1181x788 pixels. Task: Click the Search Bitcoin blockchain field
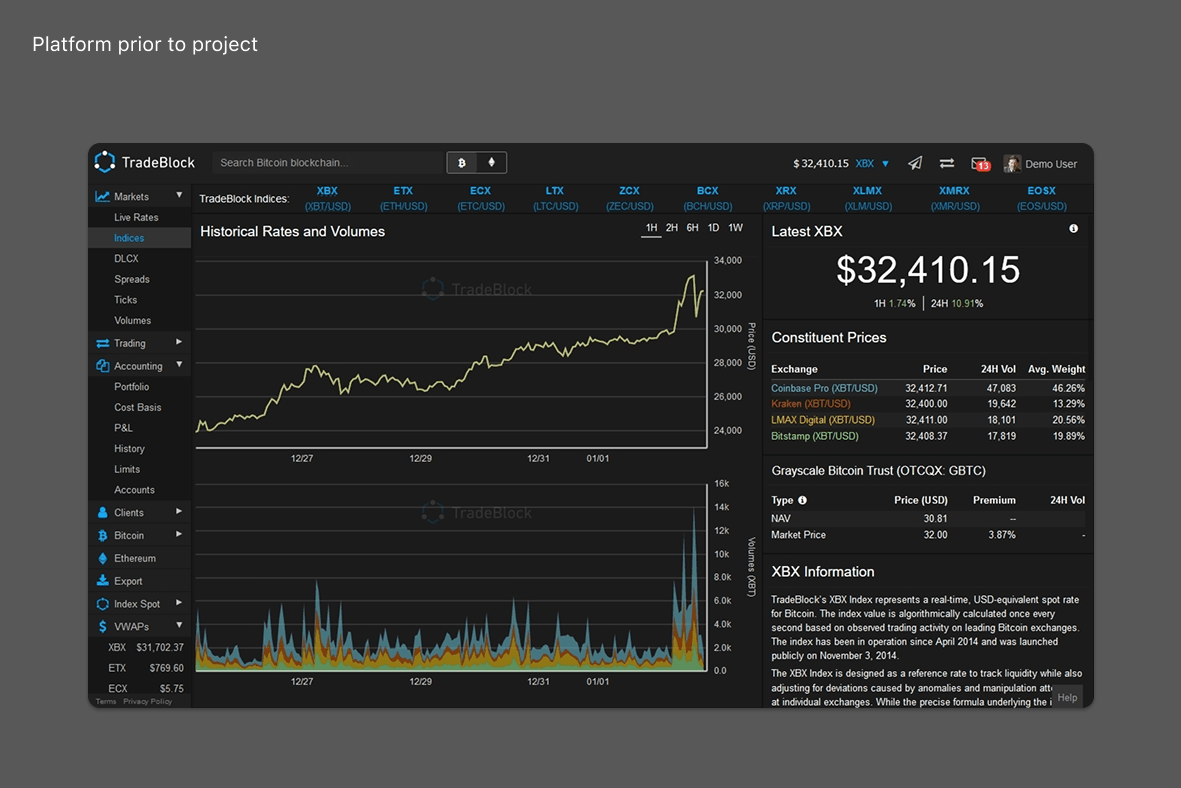pyautogui.click(x=328, y=163)
